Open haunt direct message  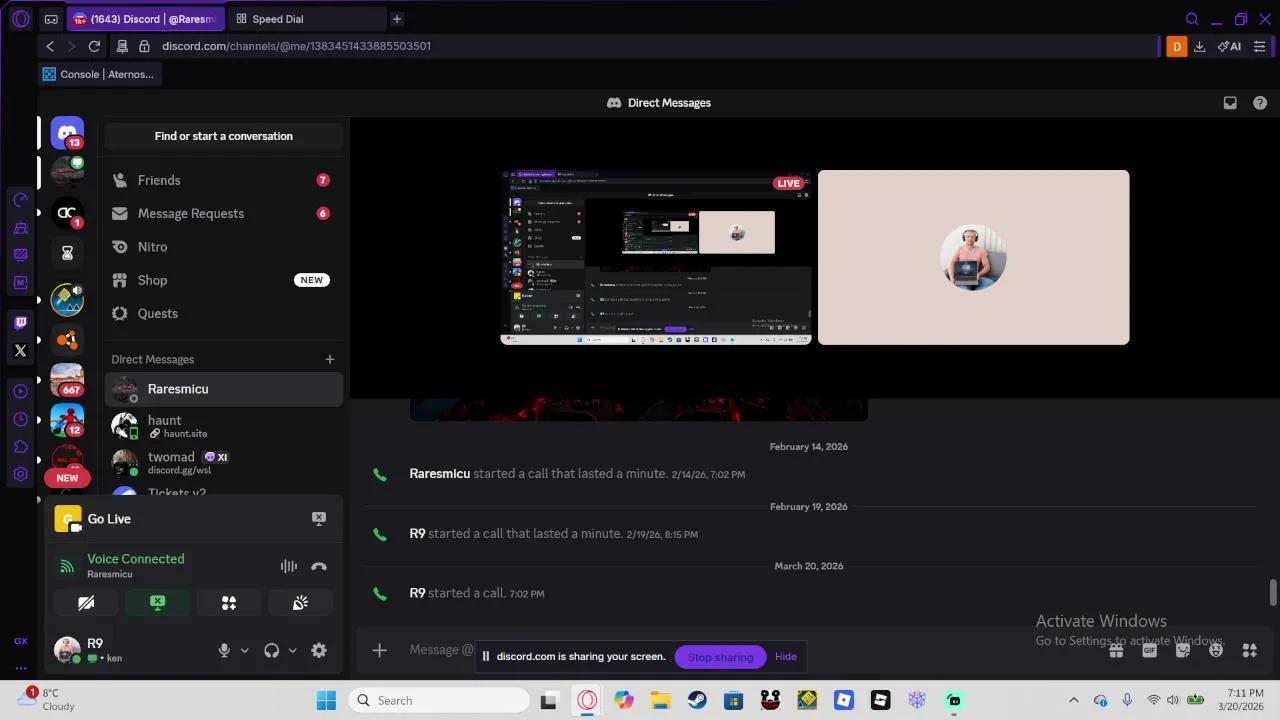coord(224,426)
